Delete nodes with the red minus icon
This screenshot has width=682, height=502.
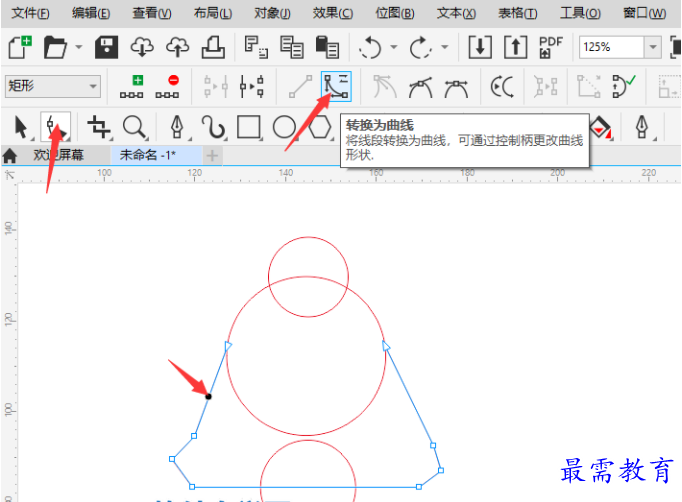167,86
